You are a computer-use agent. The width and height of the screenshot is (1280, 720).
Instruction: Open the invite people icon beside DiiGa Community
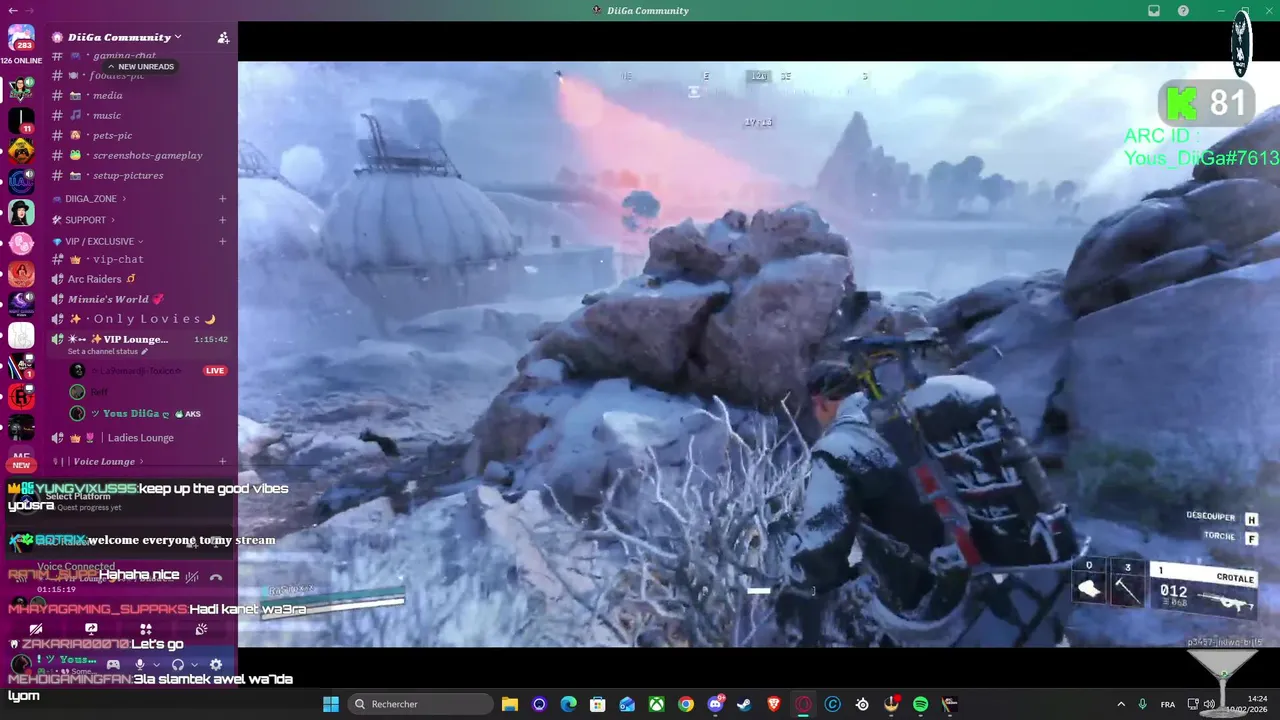click(x=223, y=38)
